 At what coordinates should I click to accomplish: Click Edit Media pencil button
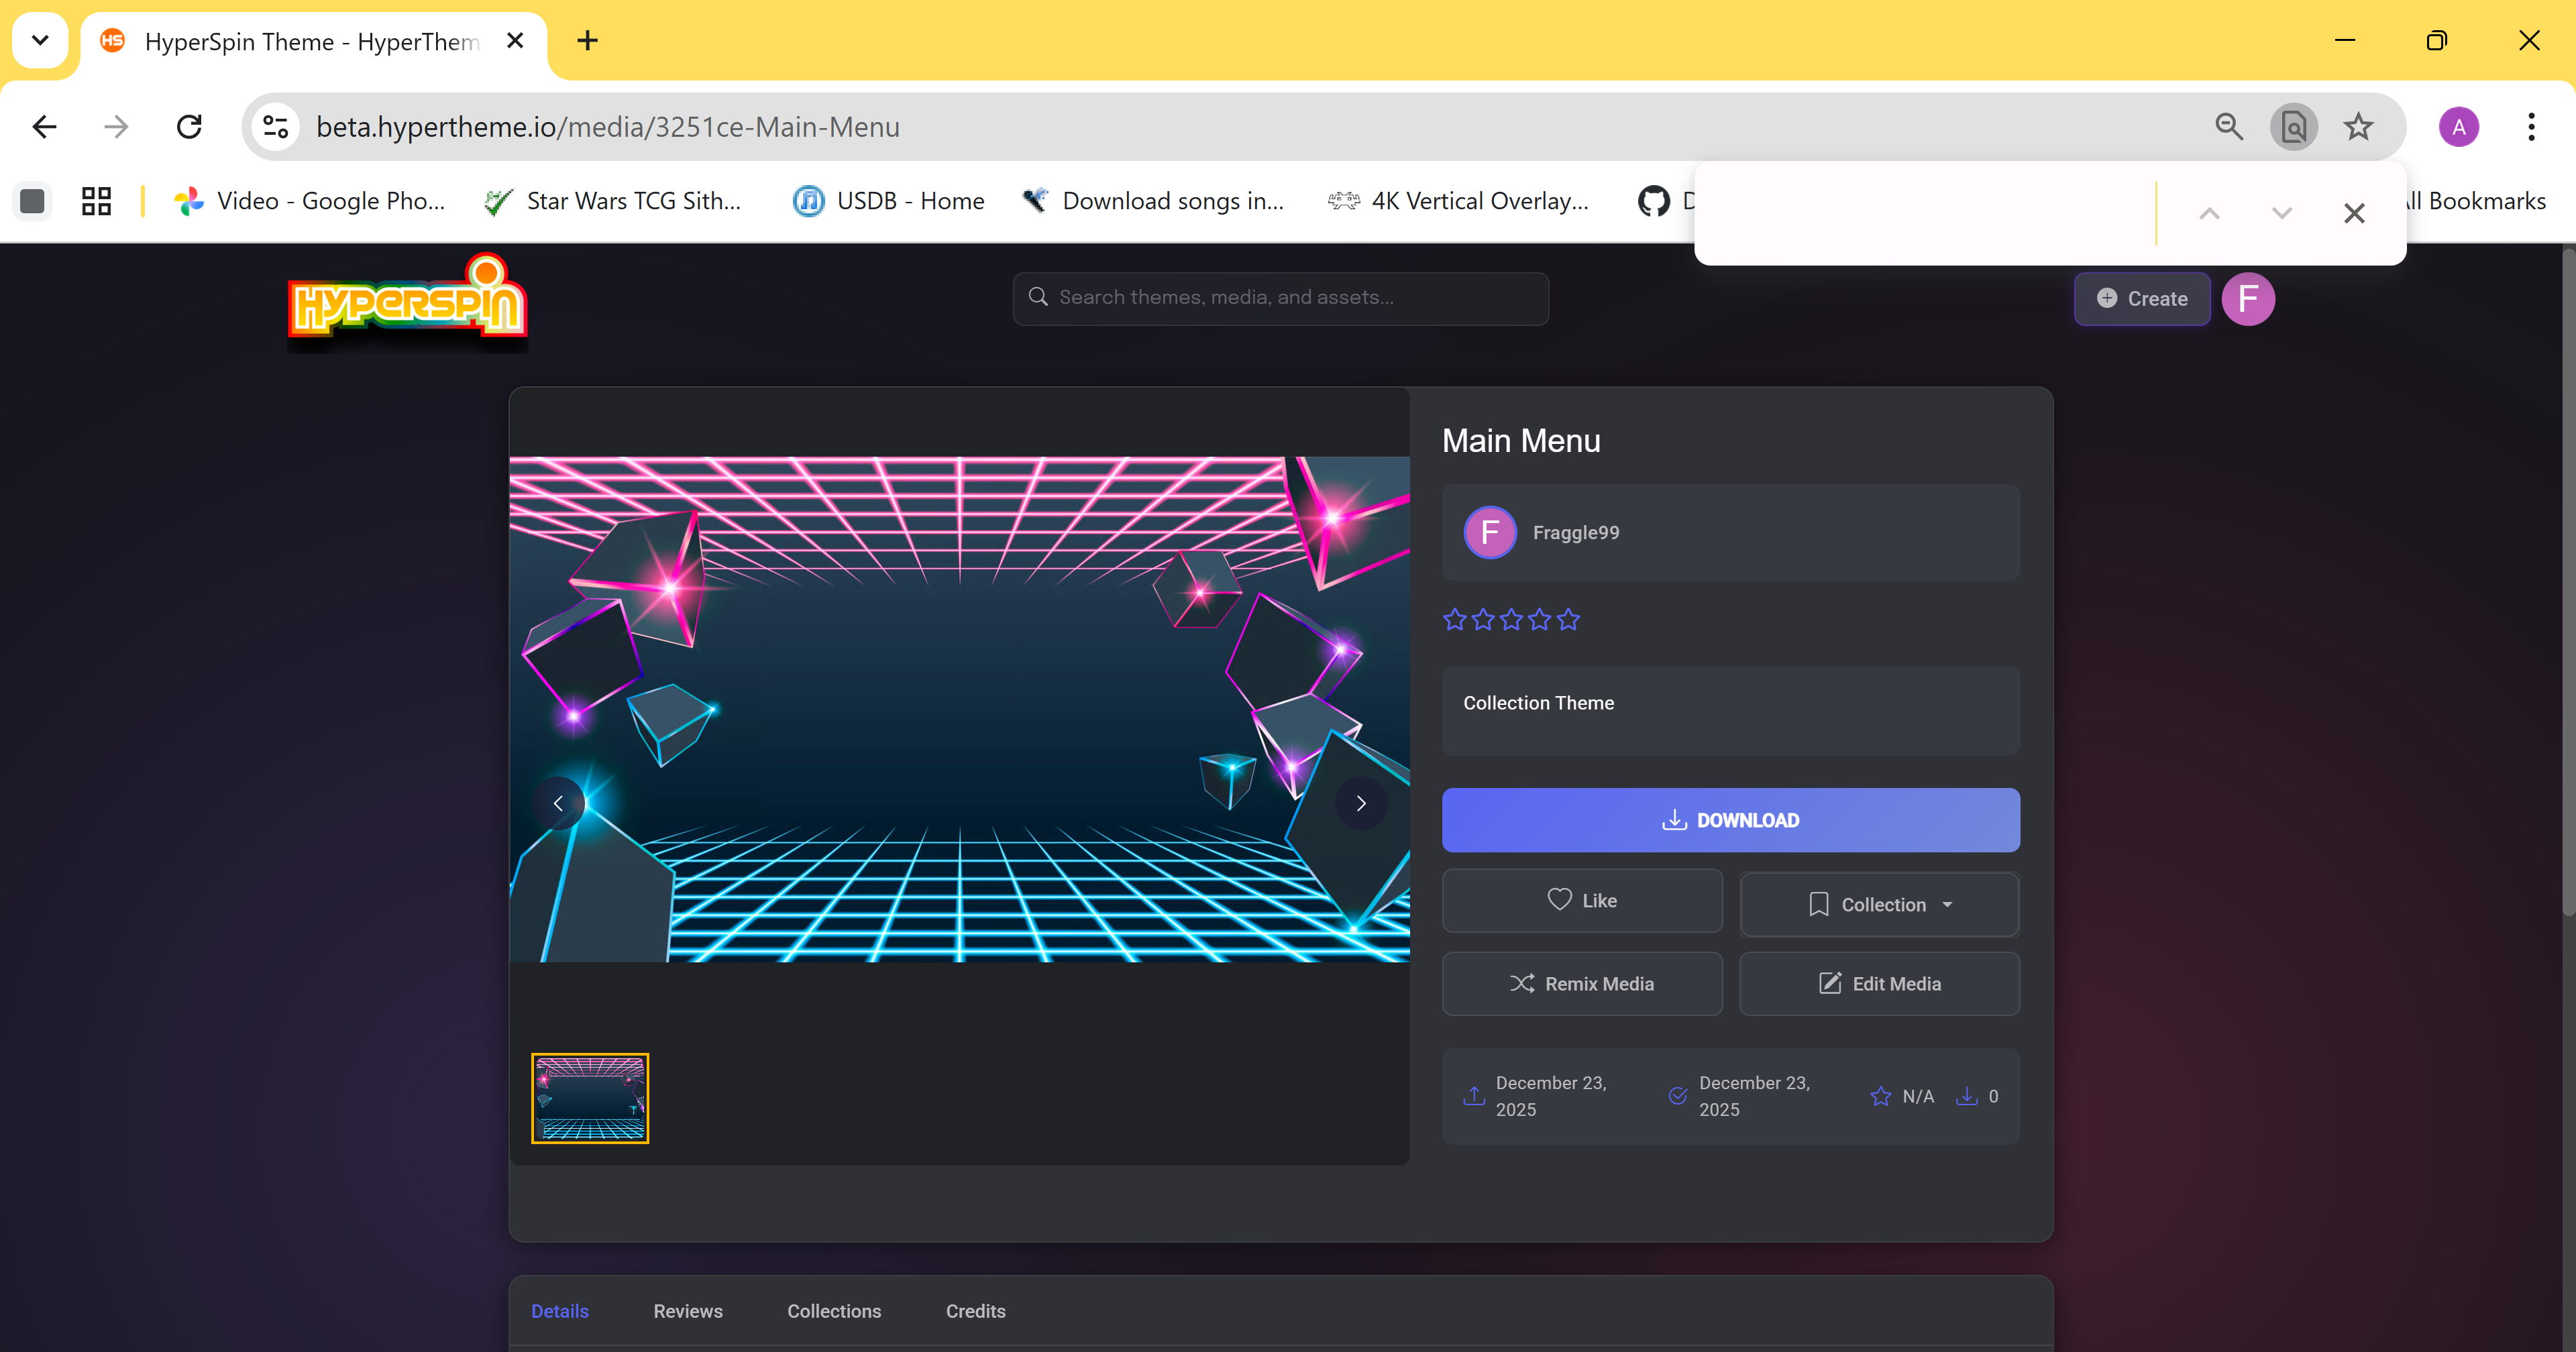[x=1879, y=983]
